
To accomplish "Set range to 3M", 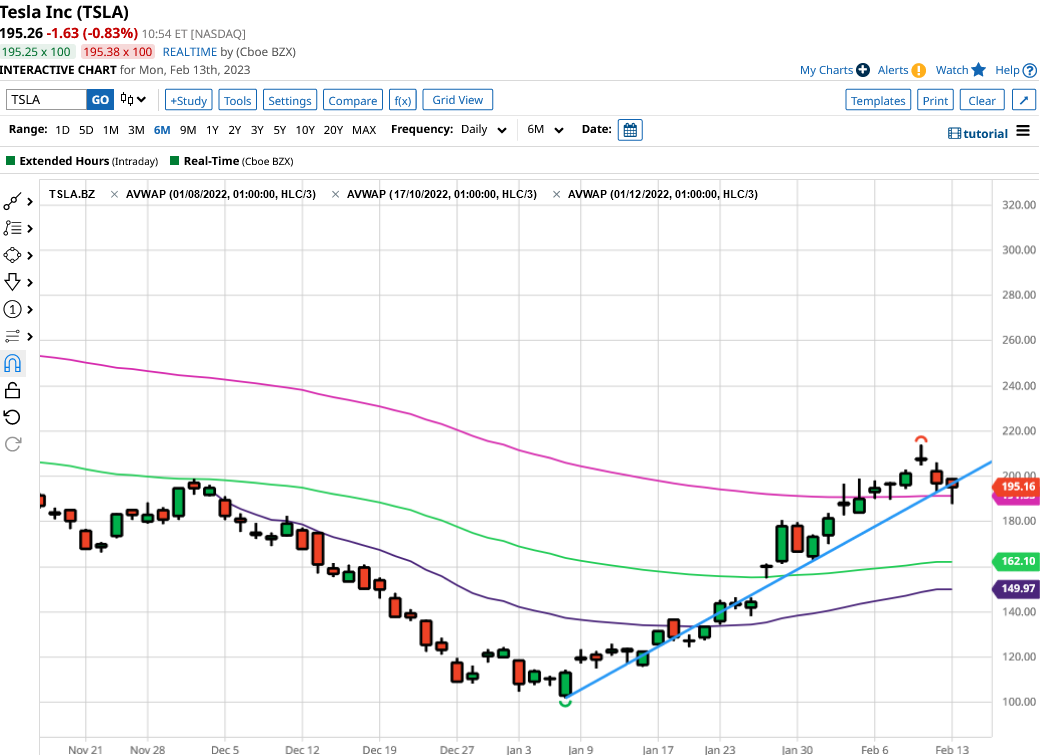I will pyautogui.click(x=136, y=130).
